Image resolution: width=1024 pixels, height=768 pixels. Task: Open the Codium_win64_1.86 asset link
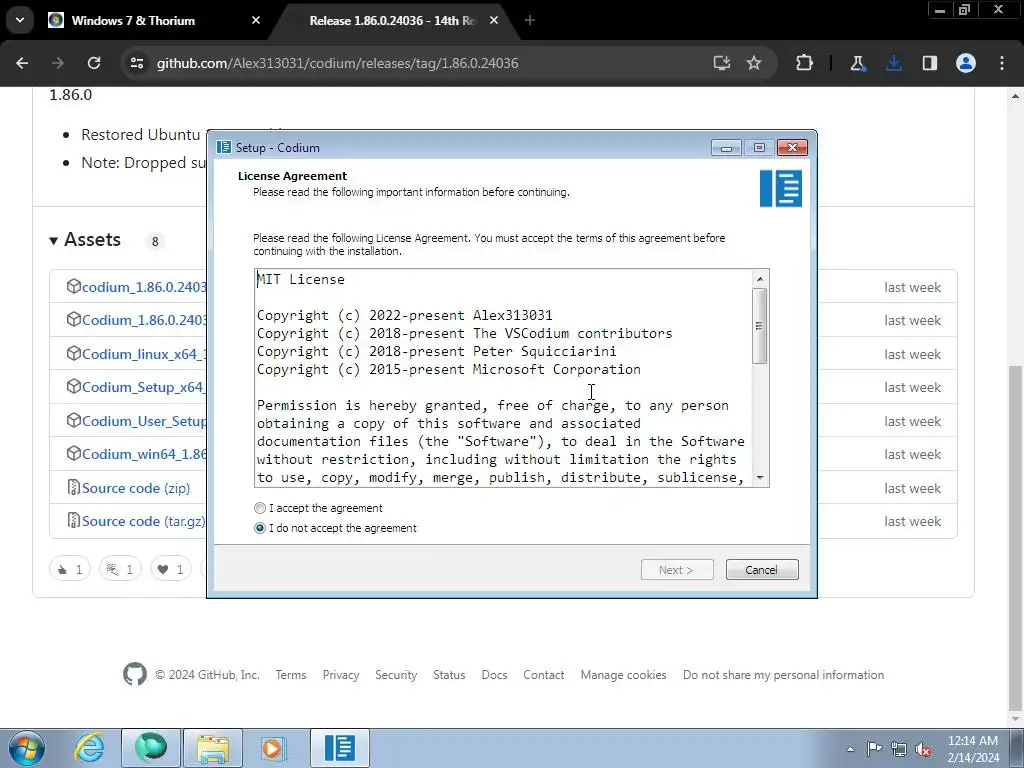pyautogui.click(x=144, y=454)
